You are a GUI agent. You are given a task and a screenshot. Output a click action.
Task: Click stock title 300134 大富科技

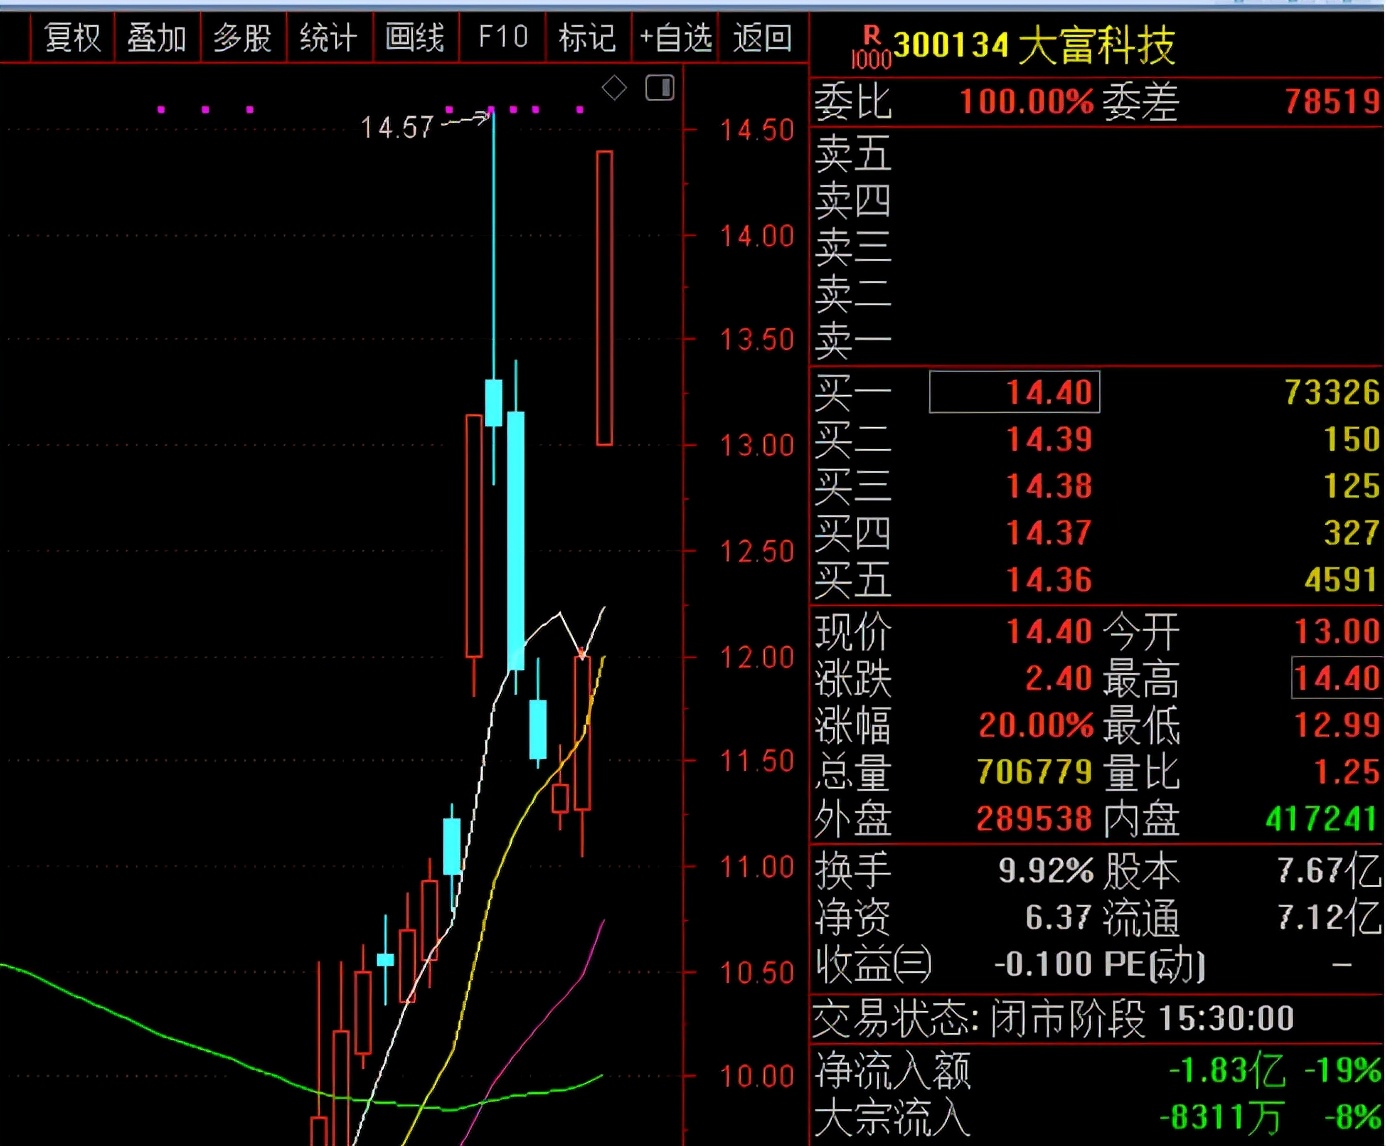(x=1034, y=46)
